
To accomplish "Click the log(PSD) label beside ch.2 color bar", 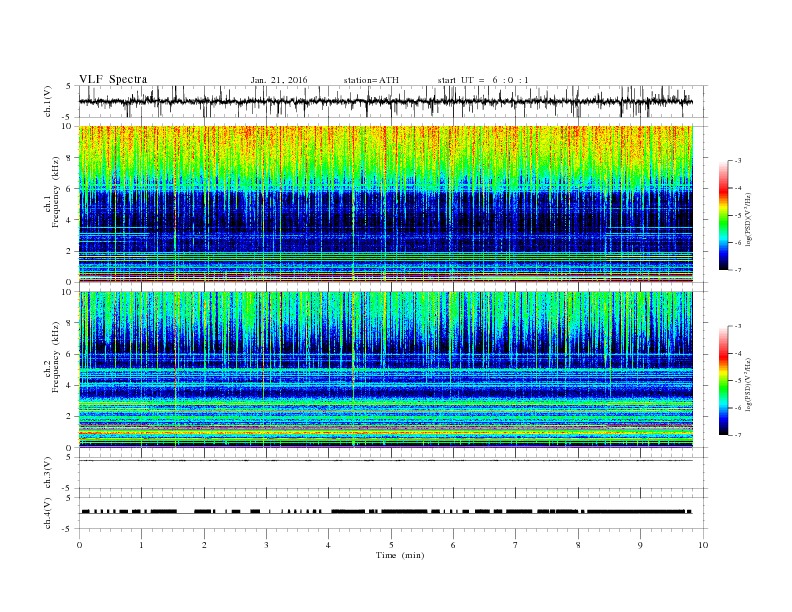I will (749, 384).
